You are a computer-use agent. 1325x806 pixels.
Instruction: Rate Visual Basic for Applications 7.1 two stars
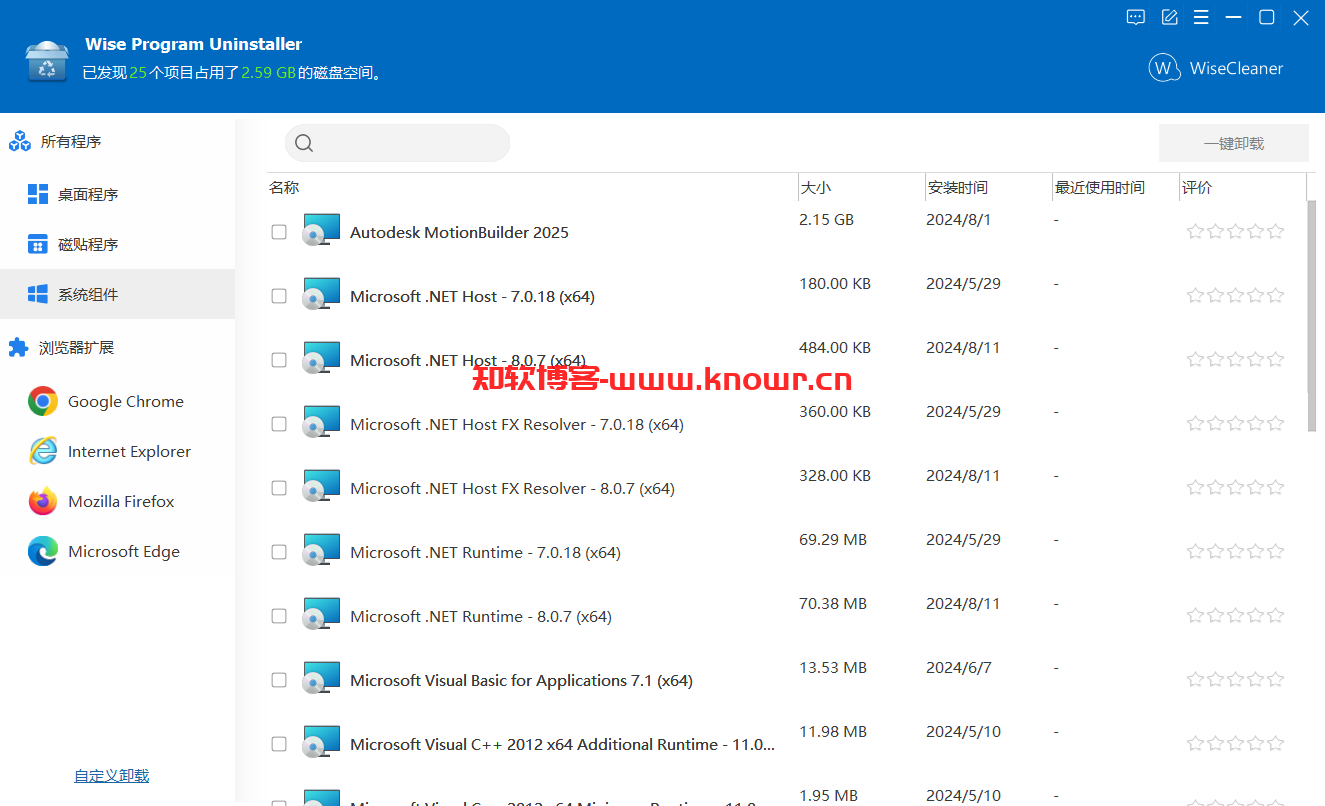pos(1215,680)
